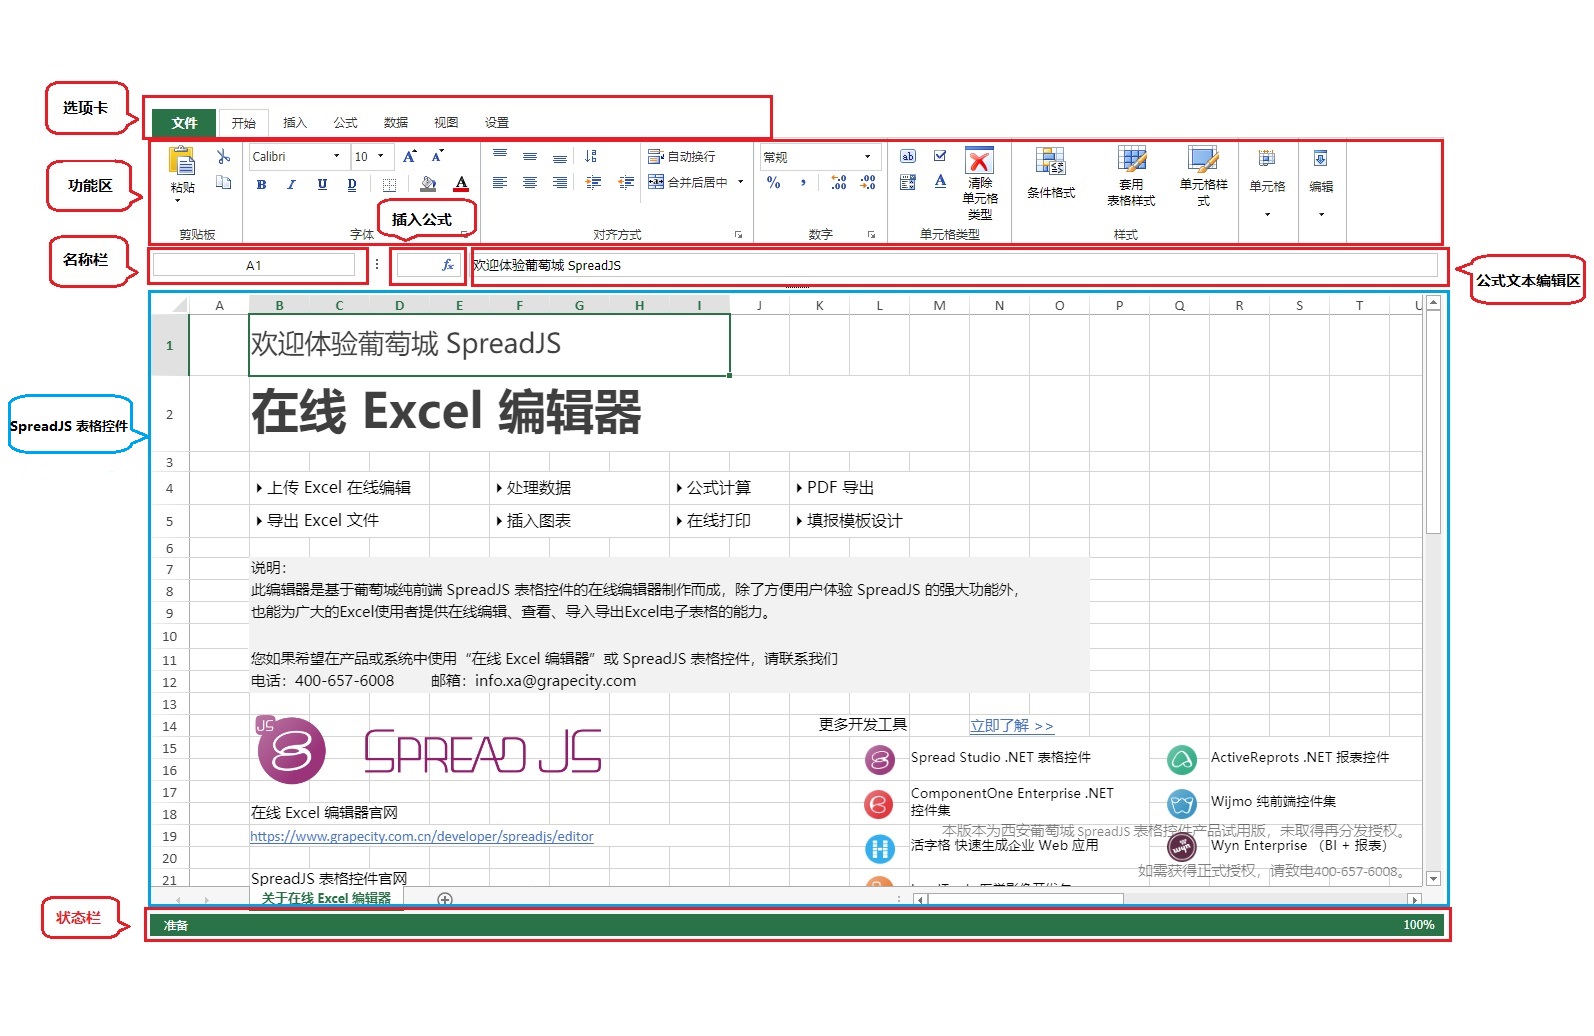The height and width of the screenshot is (1036, 1594).
Task: Switch to the 视图 view tab
Action: 446,123
